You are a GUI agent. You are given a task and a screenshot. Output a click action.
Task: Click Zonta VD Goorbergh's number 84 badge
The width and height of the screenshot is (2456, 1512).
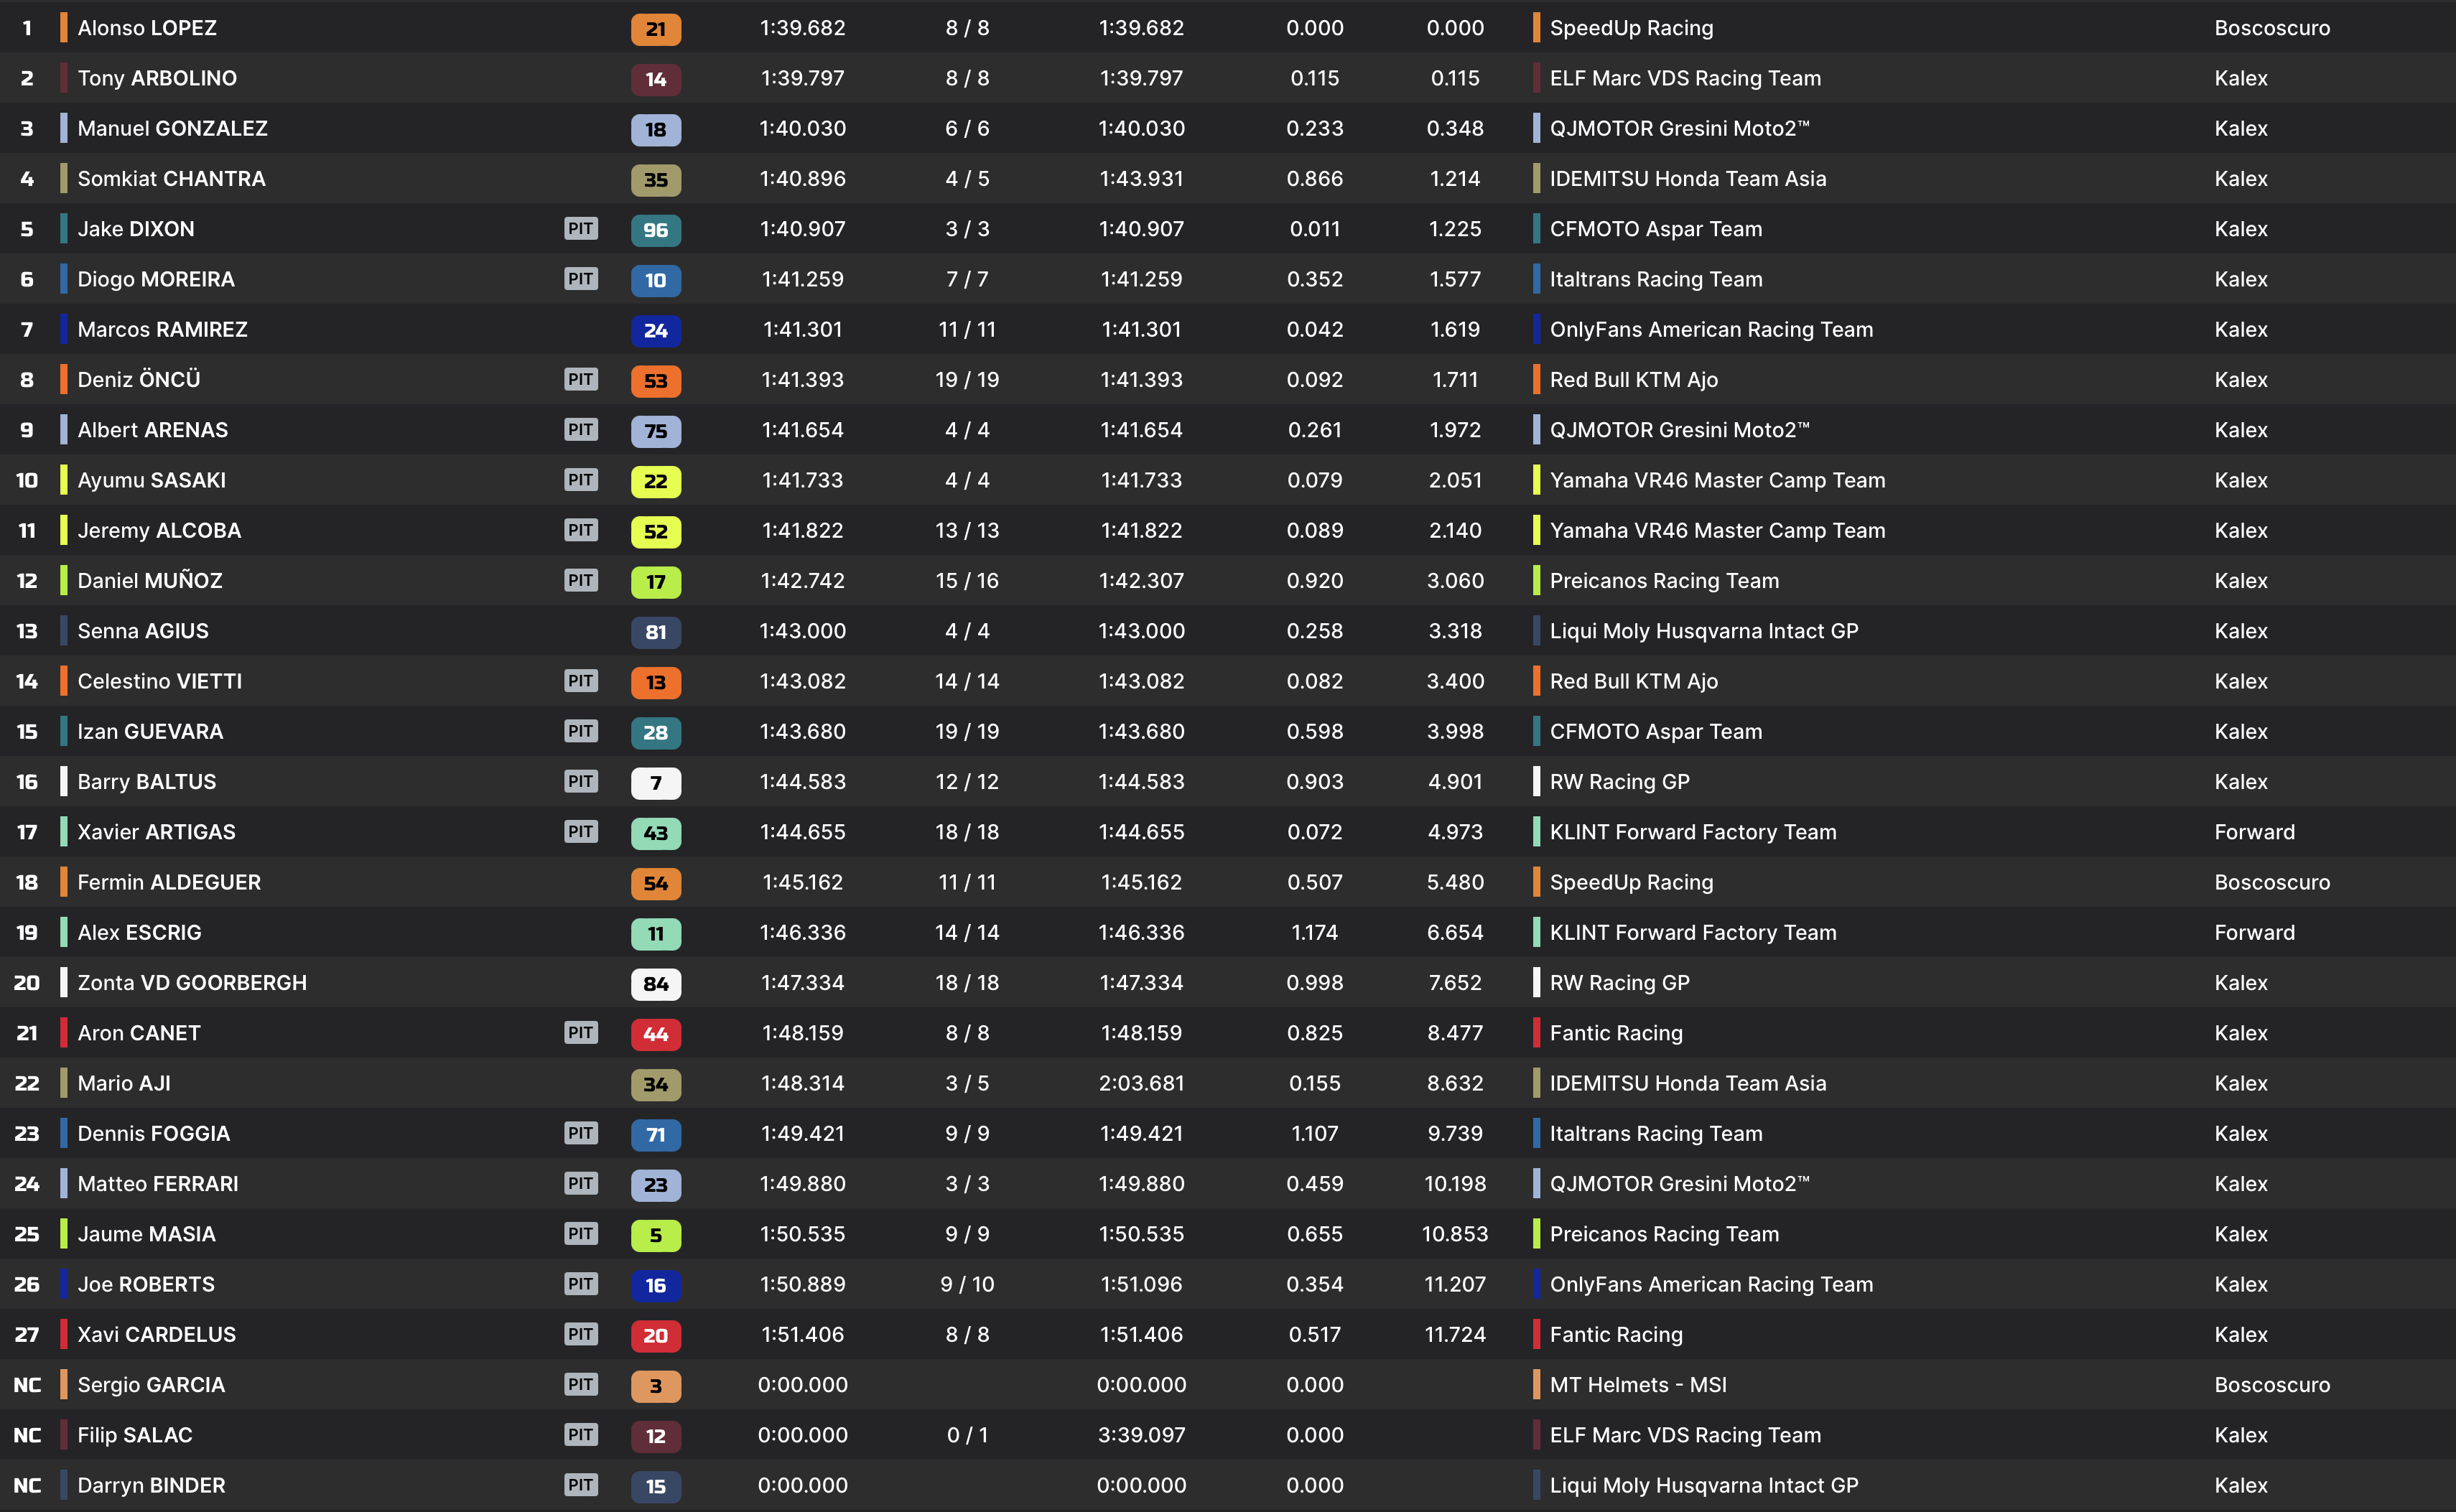[655, 984]
